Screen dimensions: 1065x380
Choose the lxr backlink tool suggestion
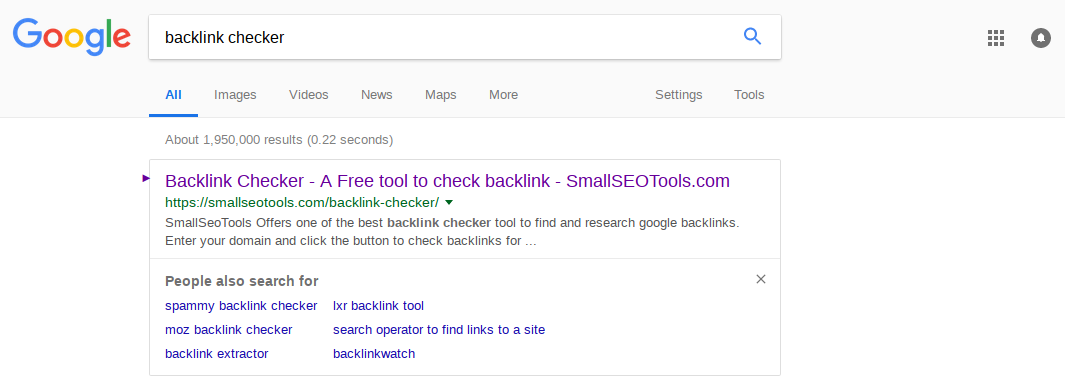[378, 306]
